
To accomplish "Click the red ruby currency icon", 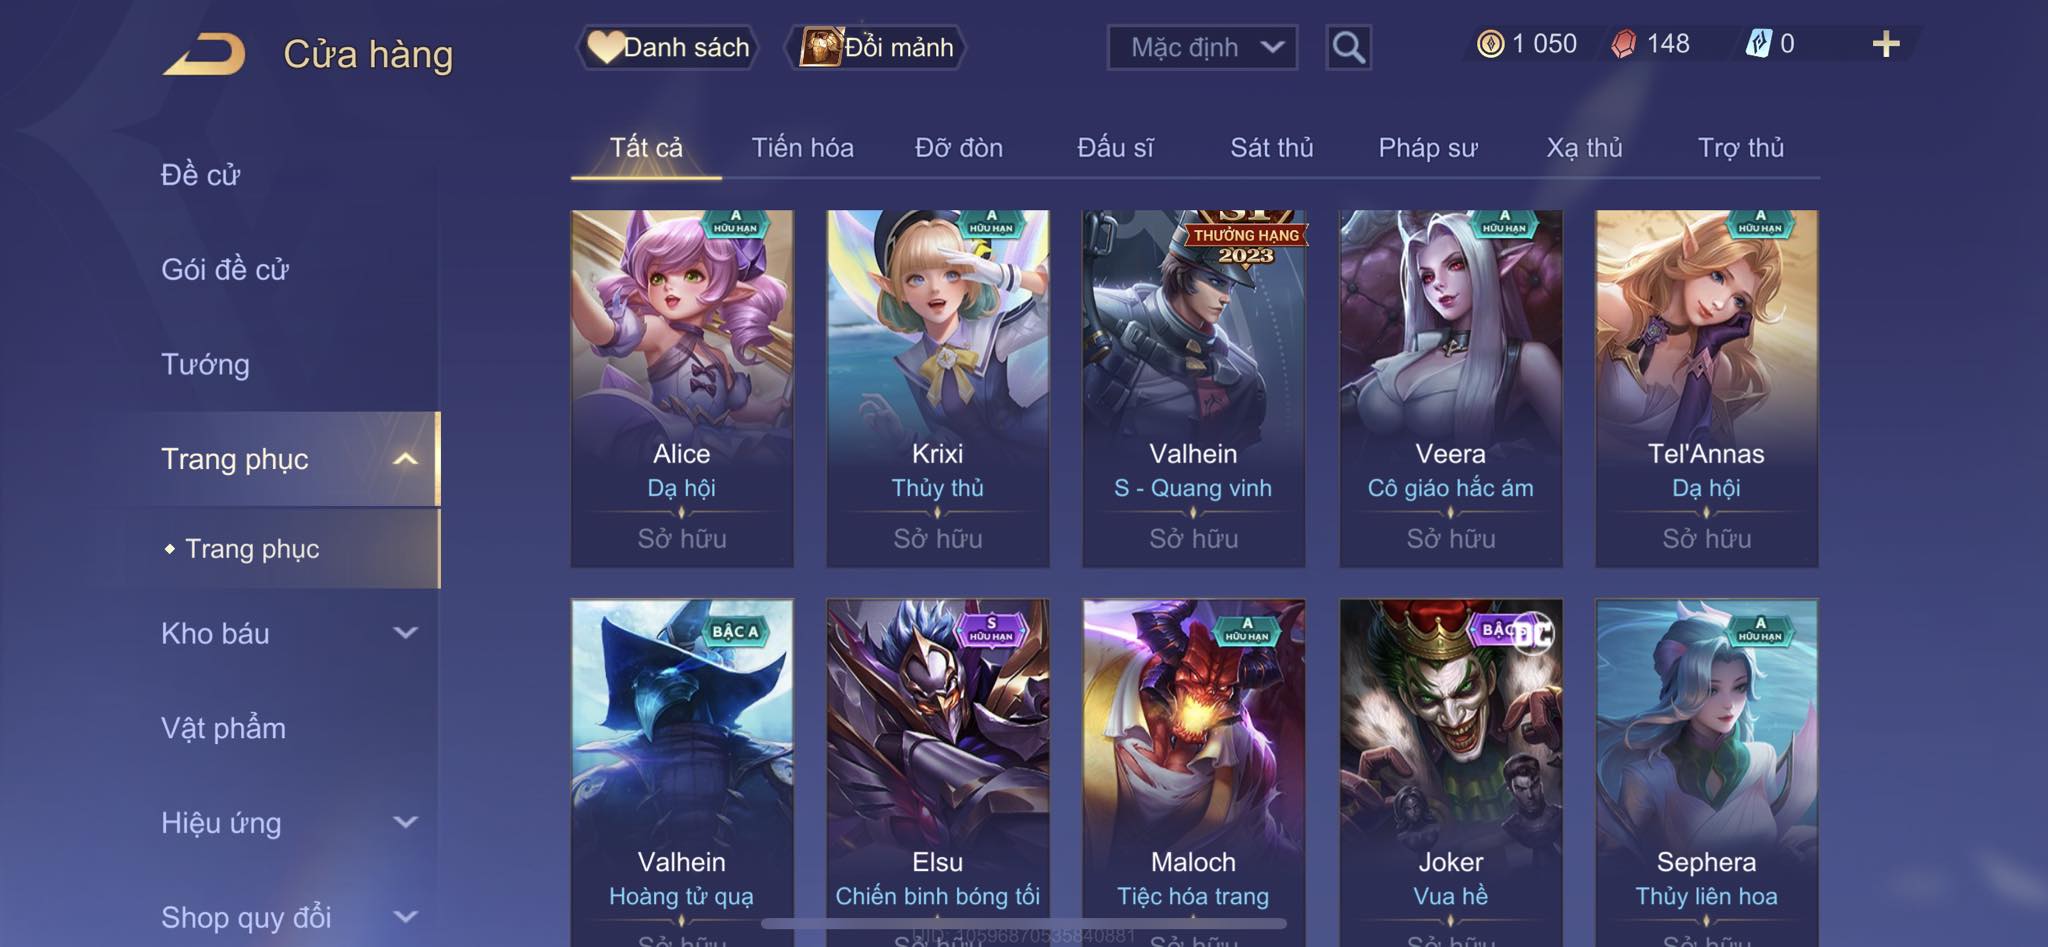I will tap(1624, 44).
